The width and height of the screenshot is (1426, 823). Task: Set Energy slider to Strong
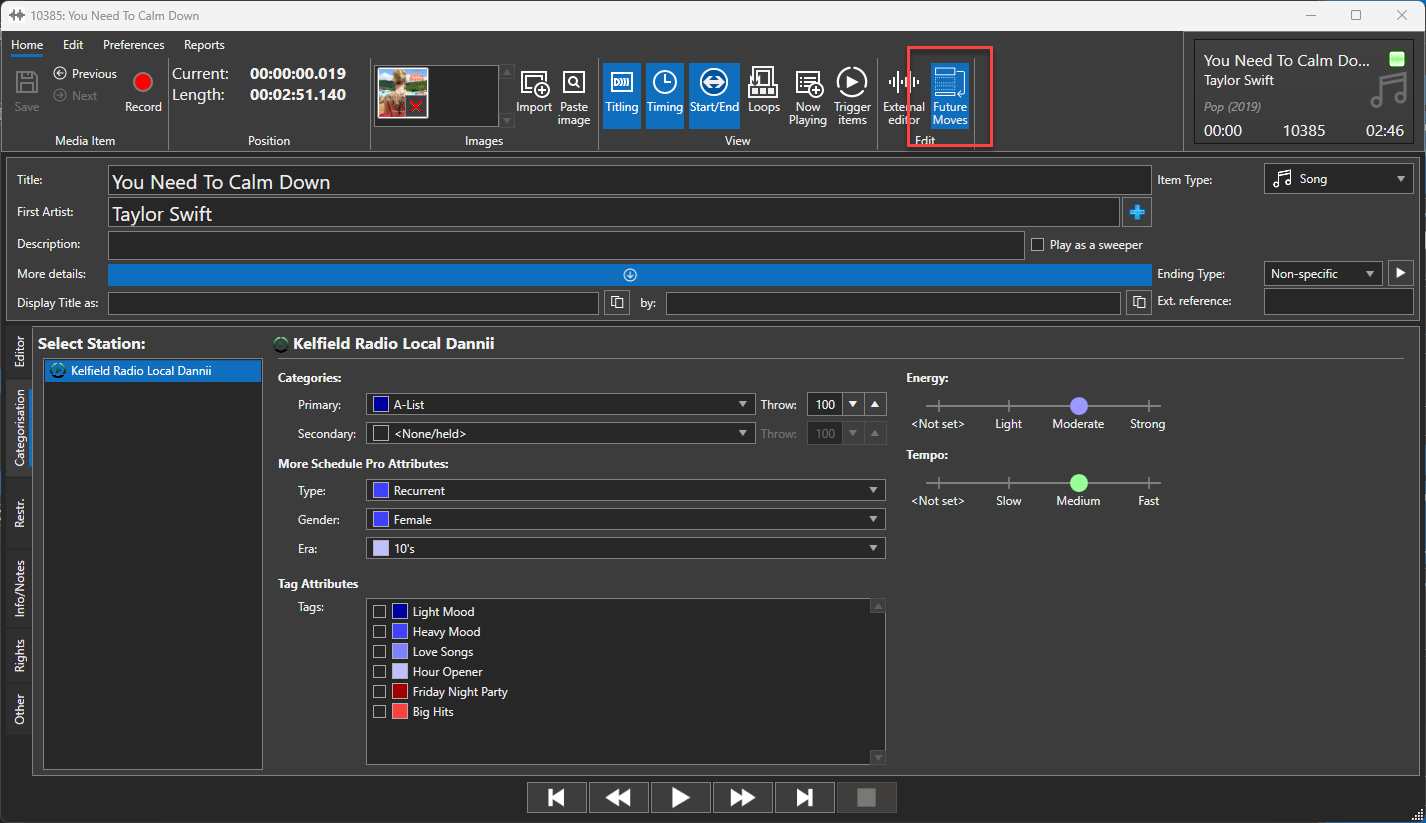[x=1148, y=406]
